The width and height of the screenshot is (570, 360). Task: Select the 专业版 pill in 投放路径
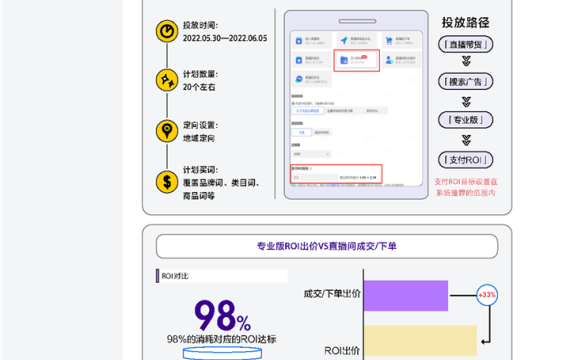pos(466,120)
